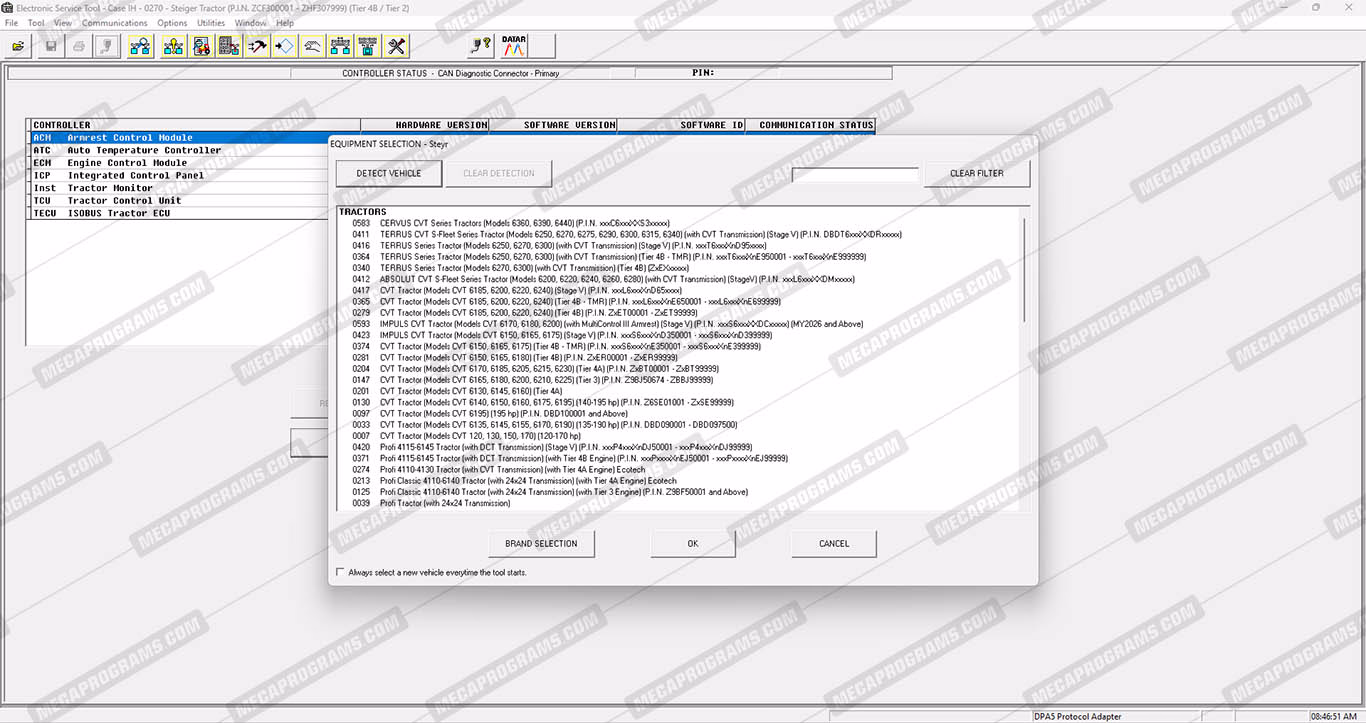Open the File menu
This screenshot has width=1366, height=723.
(12, 23)
